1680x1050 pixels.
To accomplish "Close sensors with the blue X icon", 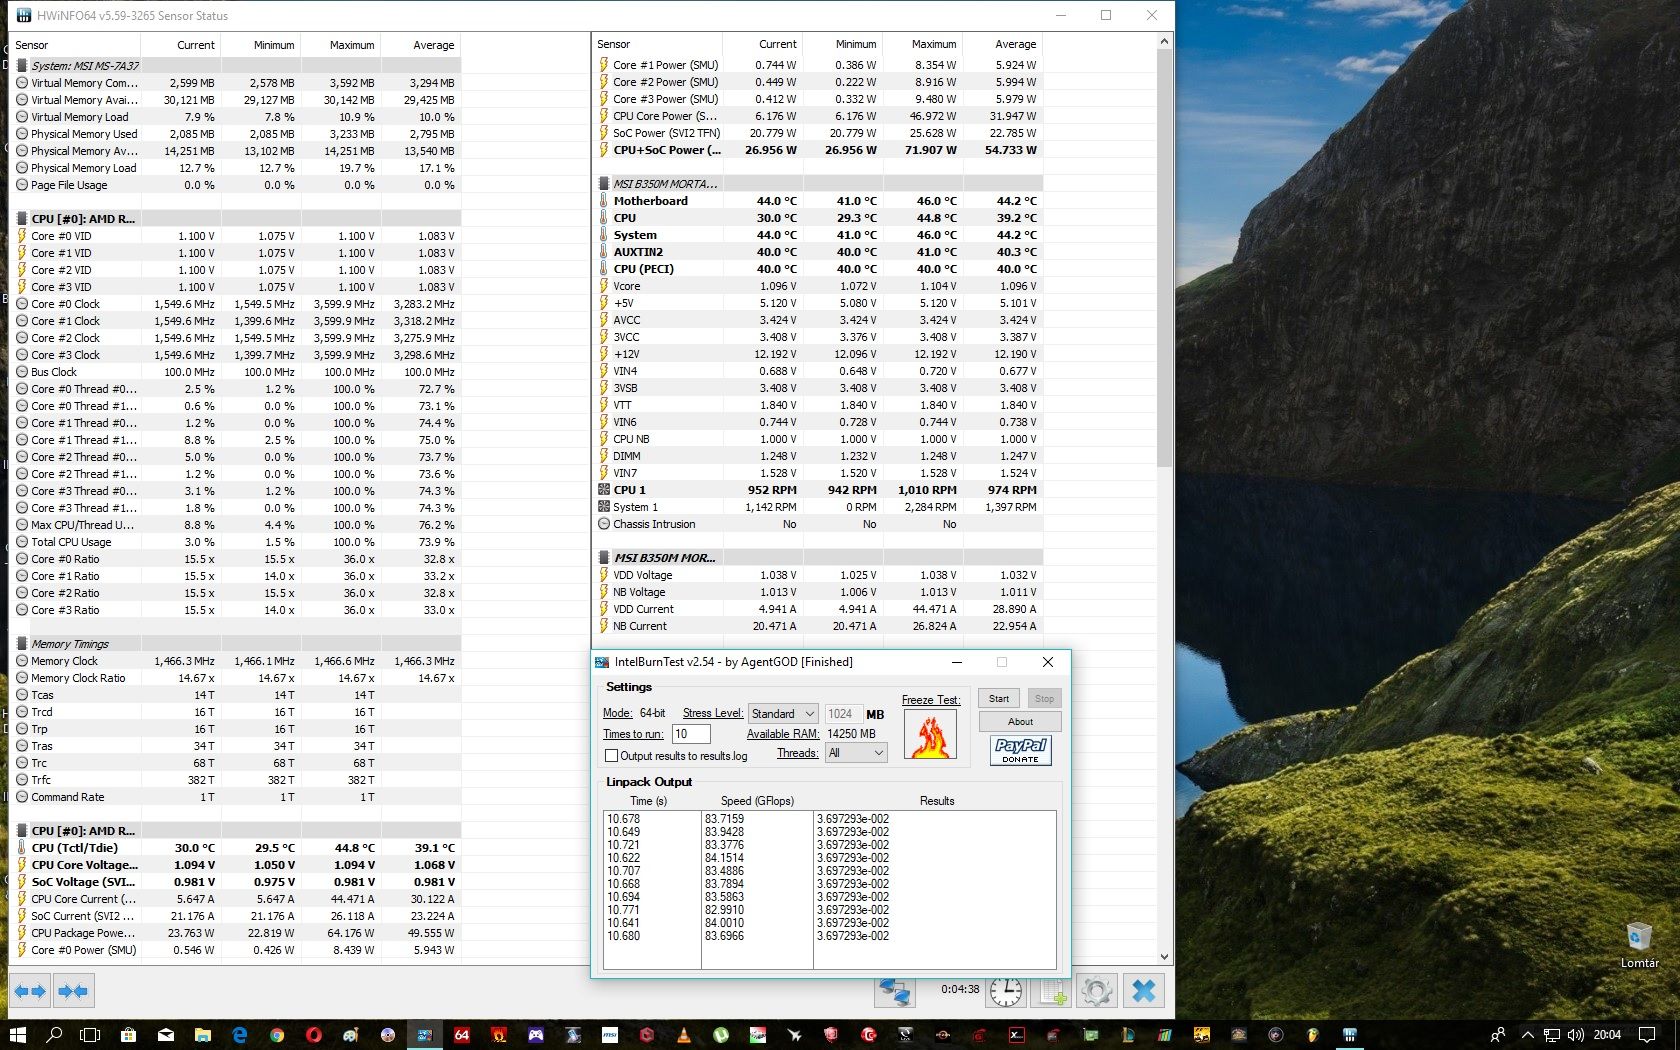I will 1144,991.
